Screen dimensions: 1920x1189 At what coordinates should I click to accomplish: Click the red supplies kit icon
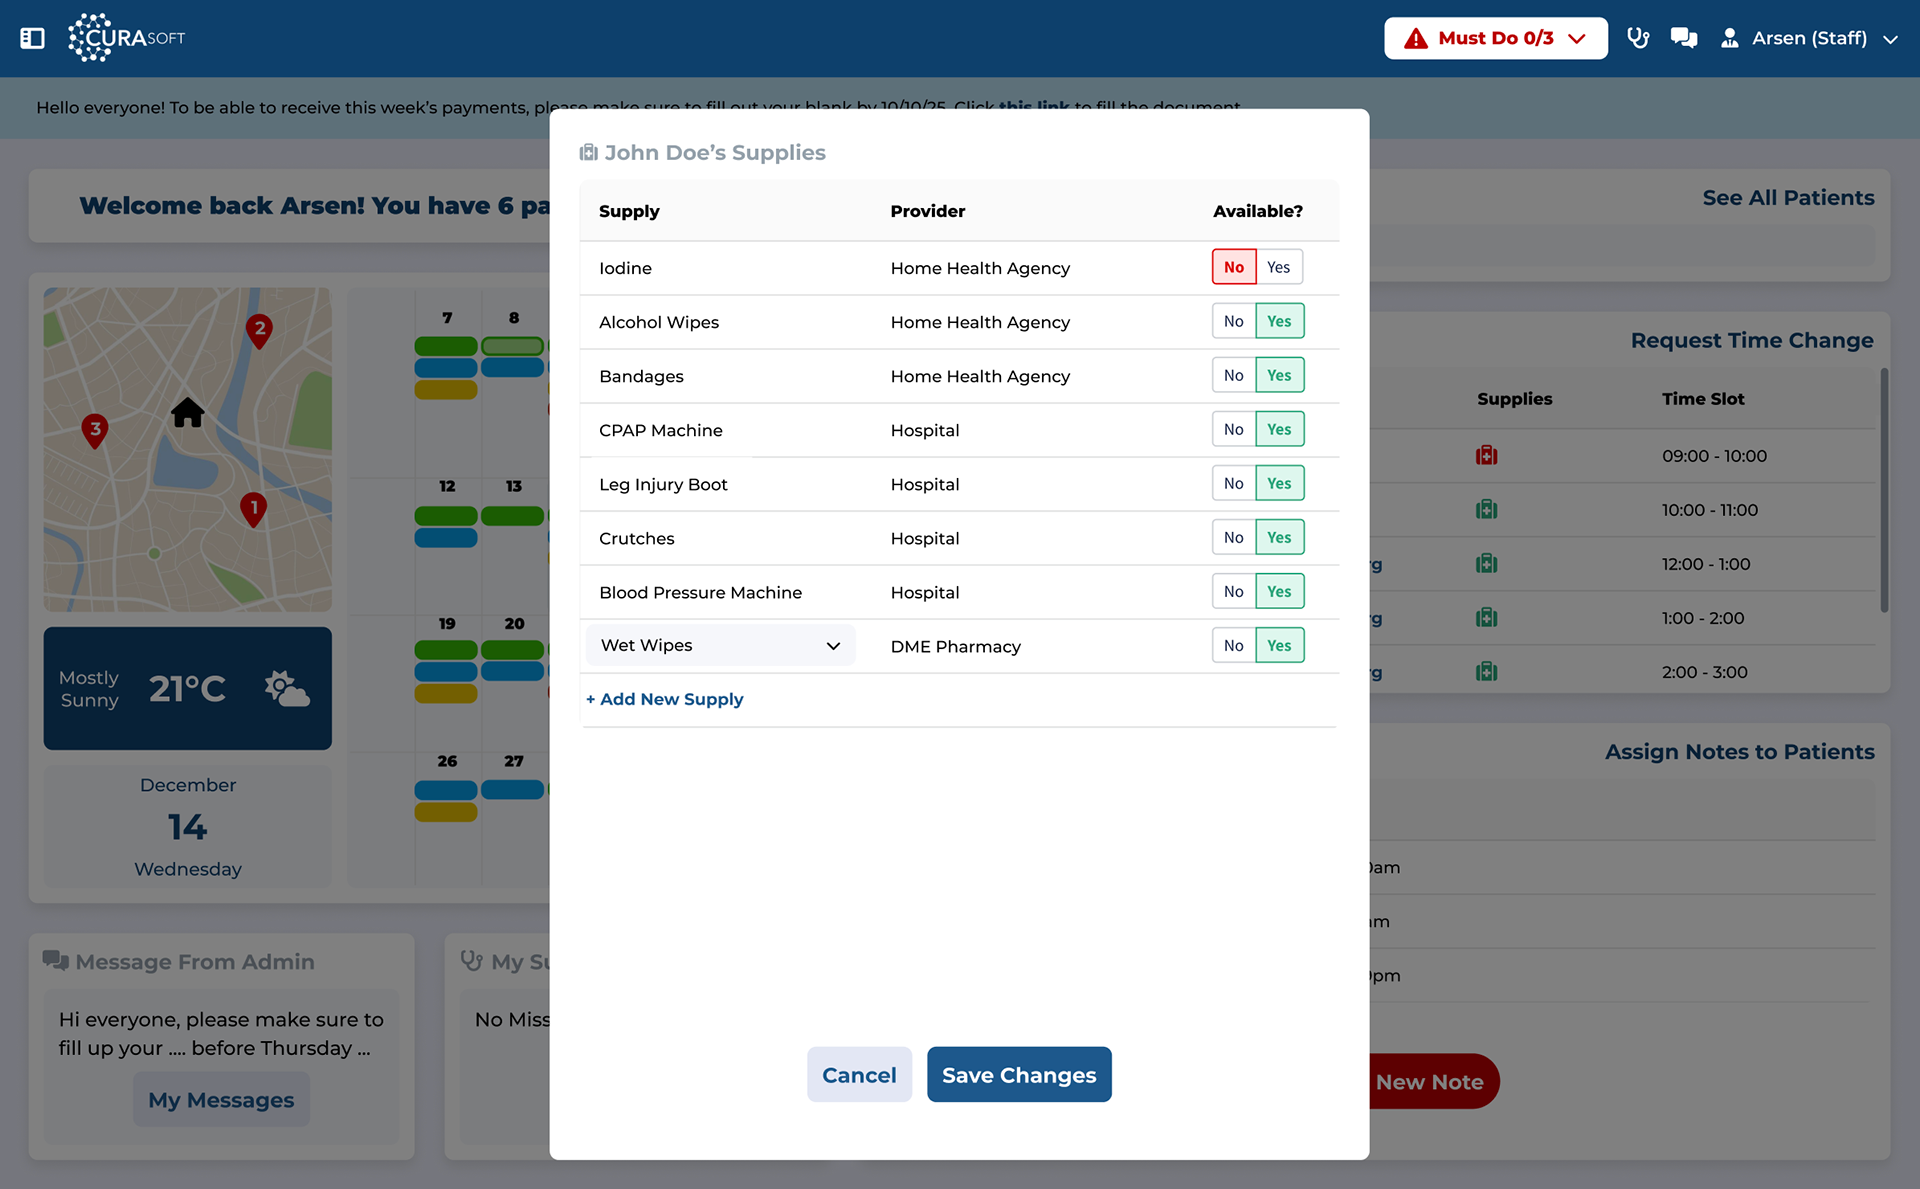pyautogui.click(x=1486, y=456)
